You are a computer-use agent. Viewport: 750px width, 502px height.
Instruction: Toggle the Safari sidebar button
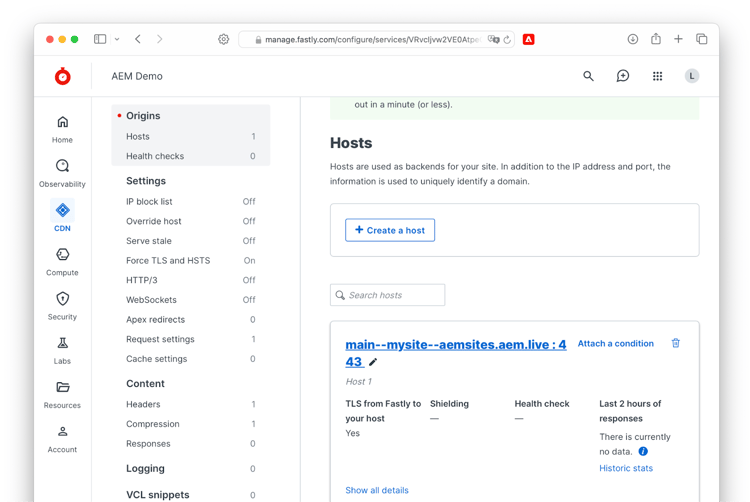[100, 39]
